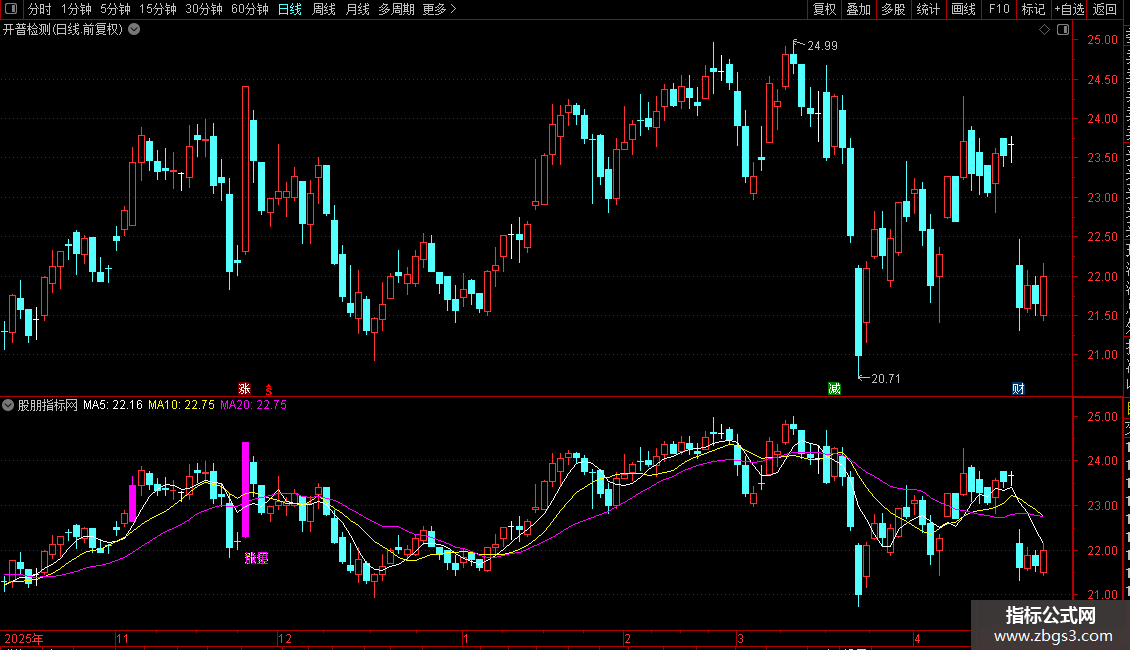This screenshot has height=650, width=1130.
Task: Open the 统计 statistics button
Action: [x=927, y=9]
